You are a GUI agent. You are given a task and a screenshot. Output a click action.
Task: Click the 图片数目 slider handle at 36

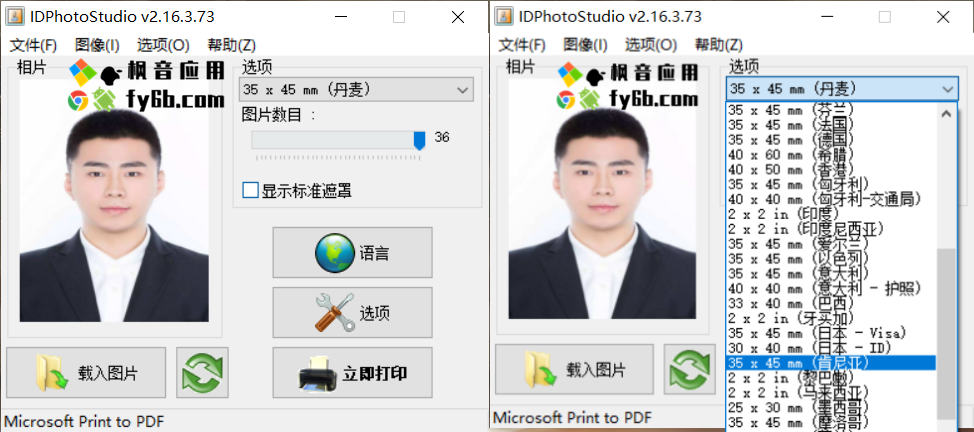click(420, 140)
